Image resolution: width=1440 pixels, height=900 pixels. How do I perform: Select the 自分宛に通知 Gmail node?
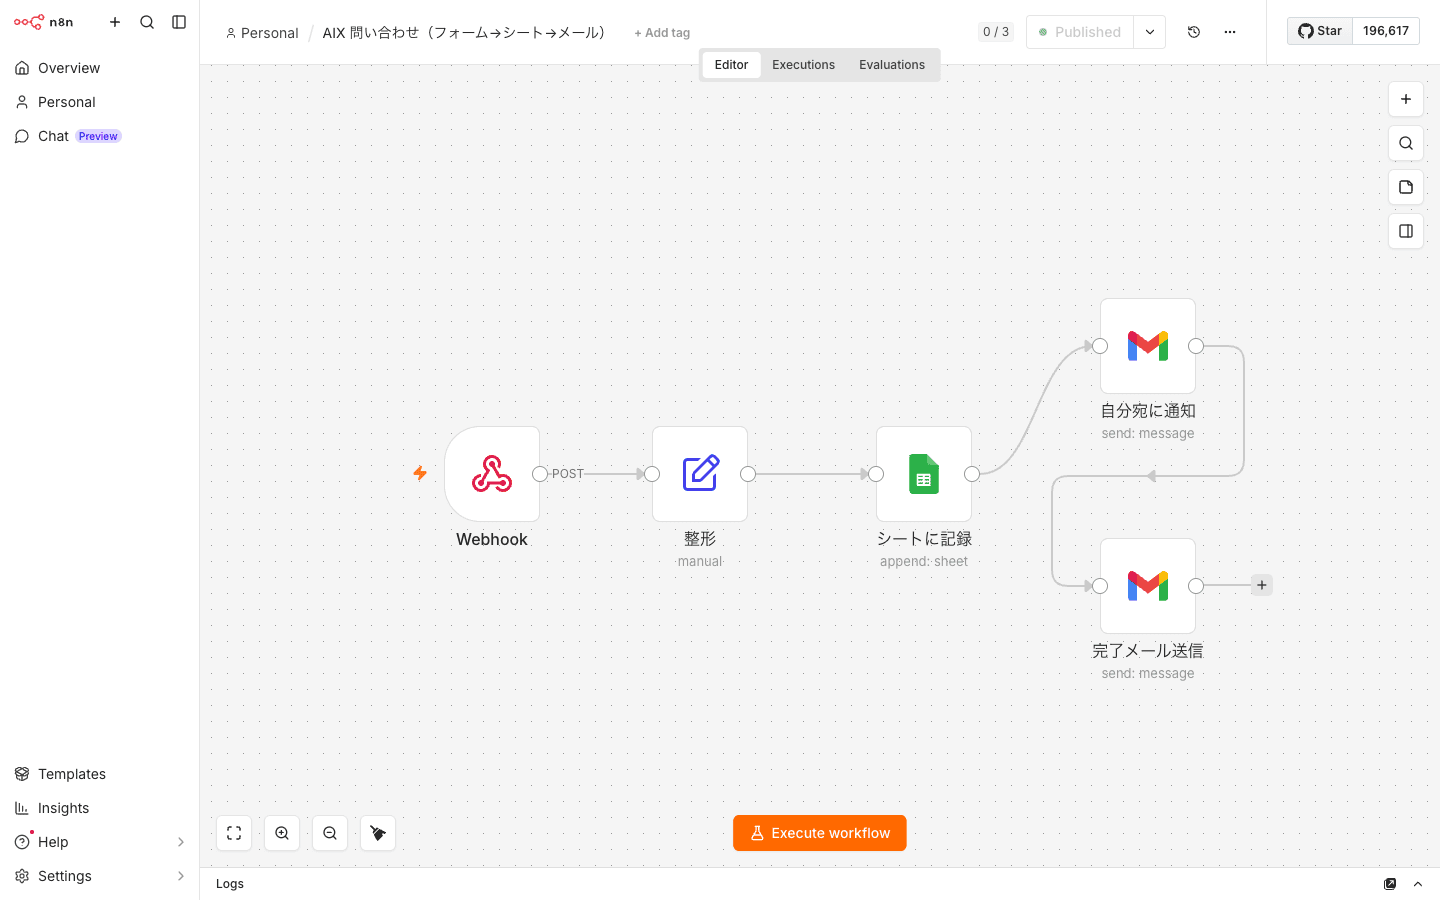(1148, 346)
